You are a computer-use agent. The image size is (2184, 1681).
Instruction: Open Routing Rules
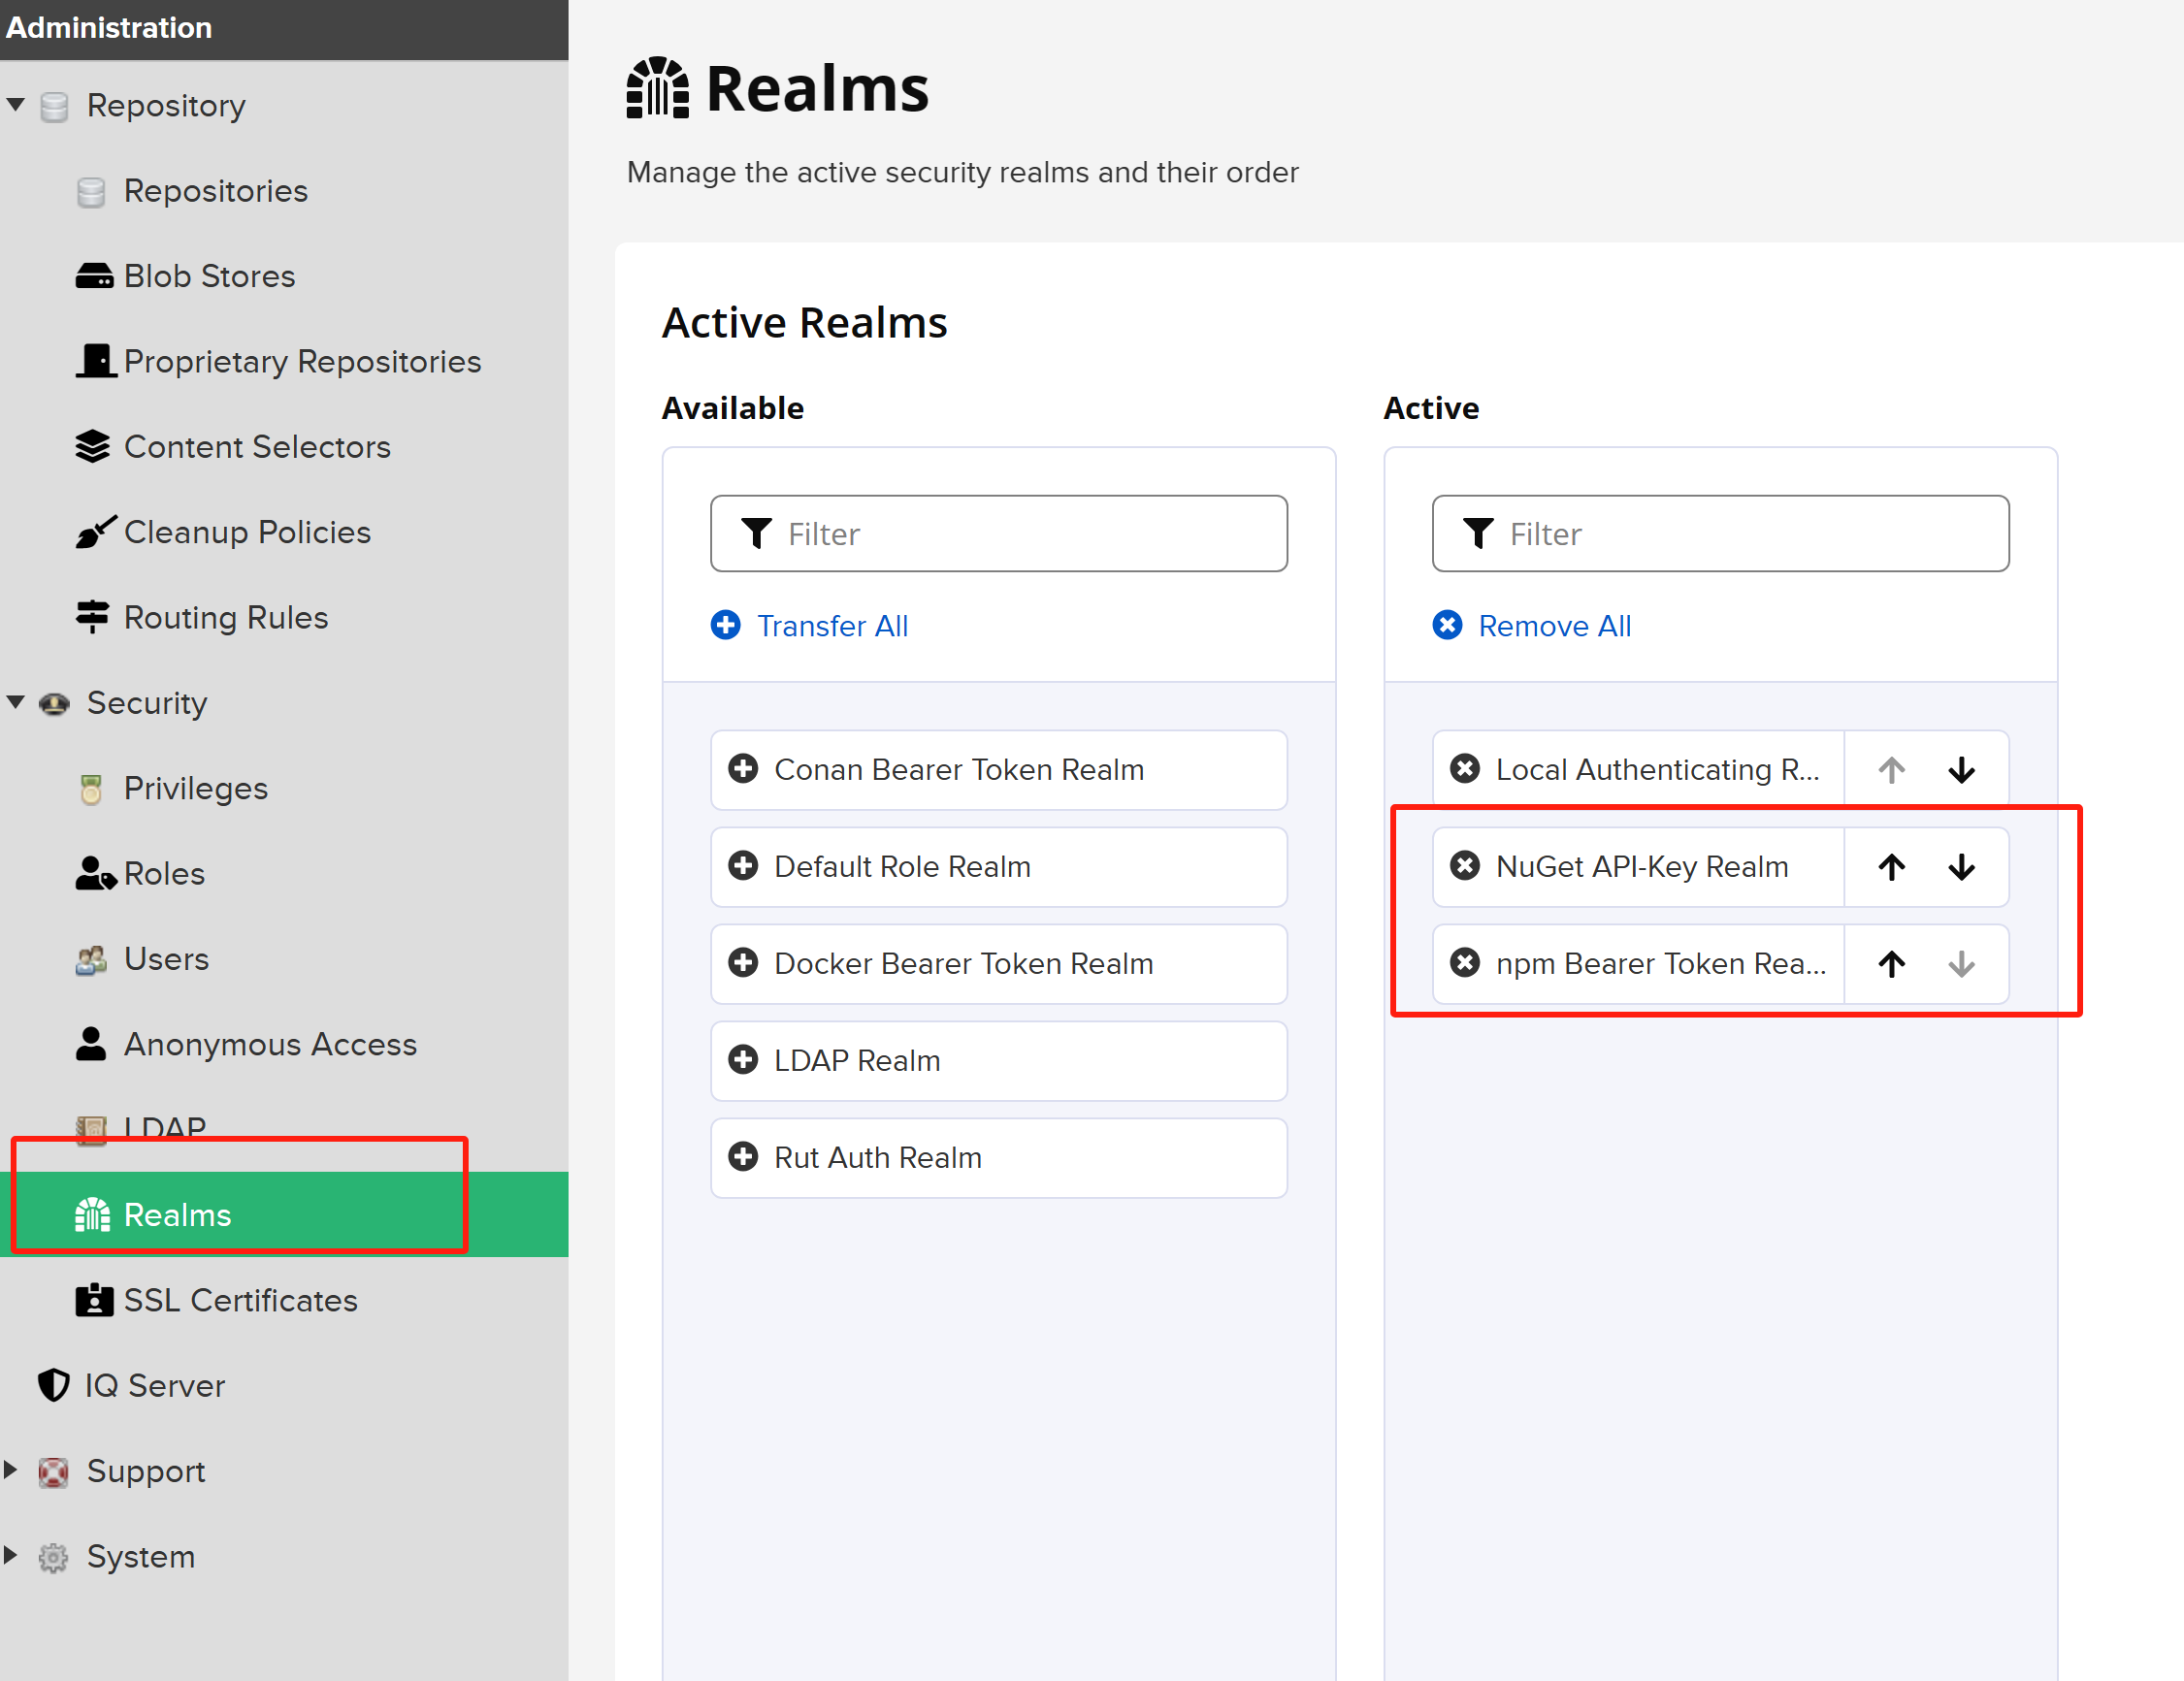point(226,618)
